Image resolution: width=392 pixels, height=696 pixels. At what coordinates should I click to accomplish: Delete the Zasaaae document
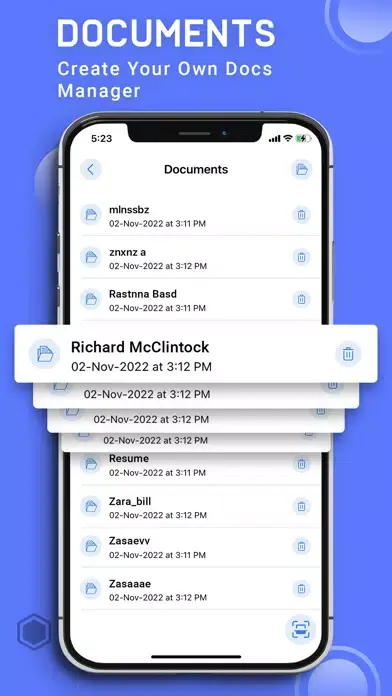(301, 589)
